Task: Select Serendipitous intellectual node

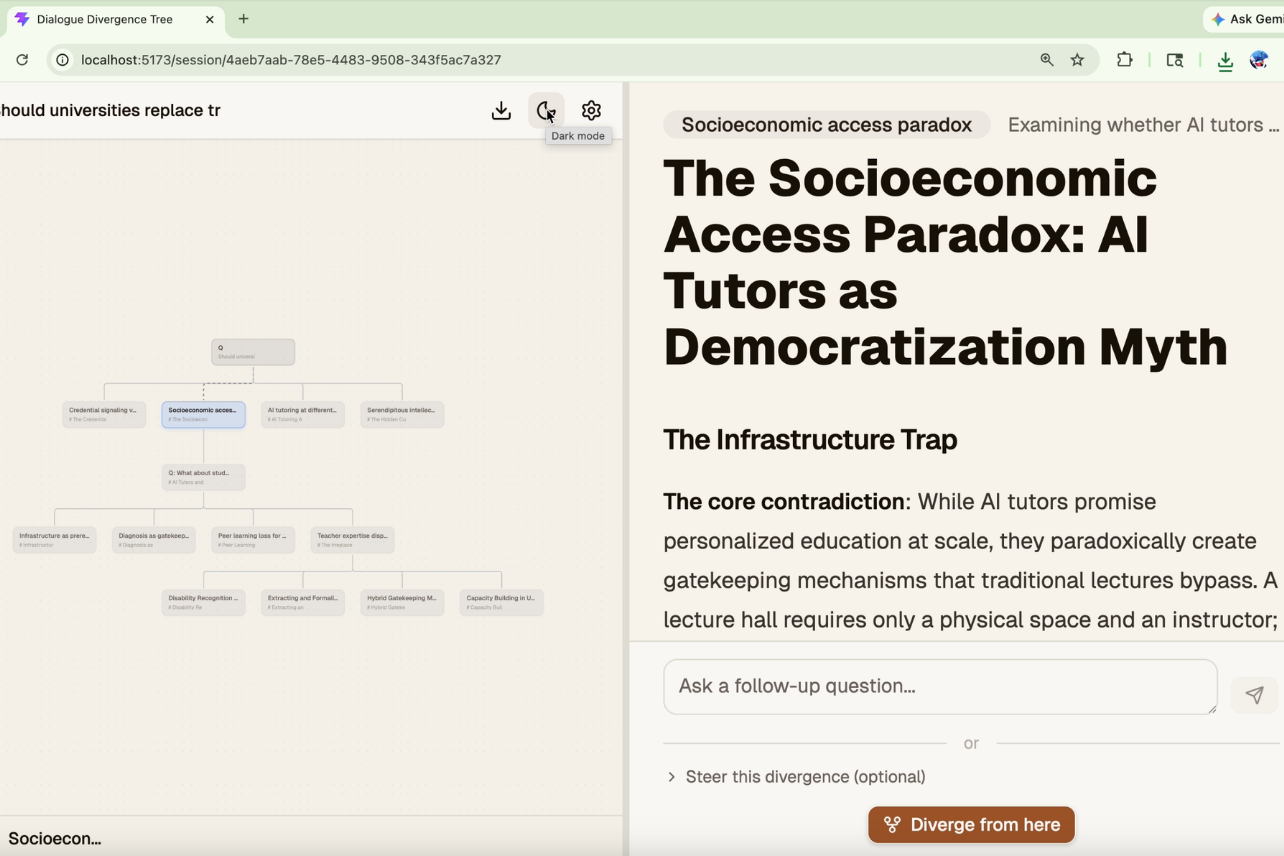Action: (402, 414)
